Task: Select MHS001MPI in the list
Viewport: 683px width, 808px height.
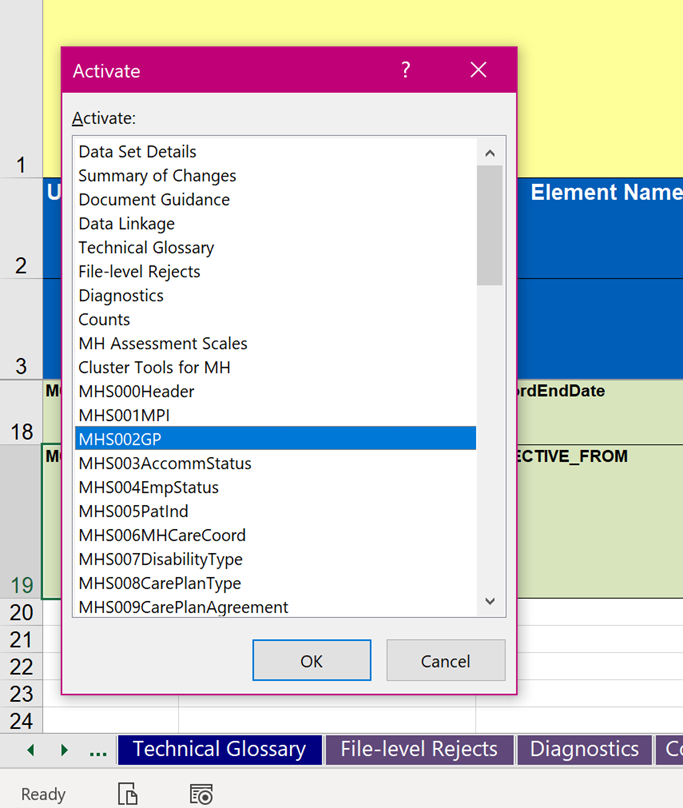Action: click(x=275, y=415)
